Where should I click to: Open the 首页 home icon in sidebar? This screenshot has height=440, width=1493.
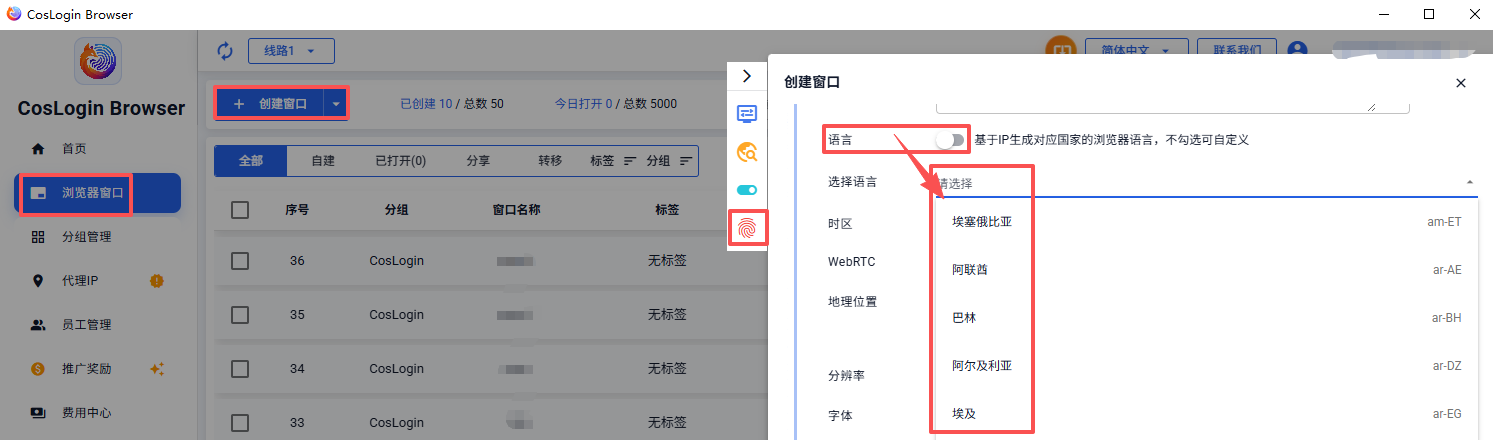tap(38, 149)
